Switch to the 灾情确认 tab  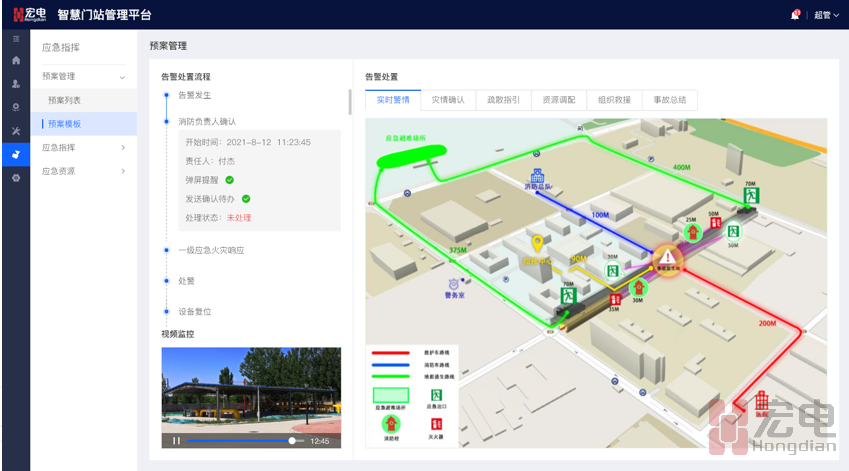(x=448, y=100)
